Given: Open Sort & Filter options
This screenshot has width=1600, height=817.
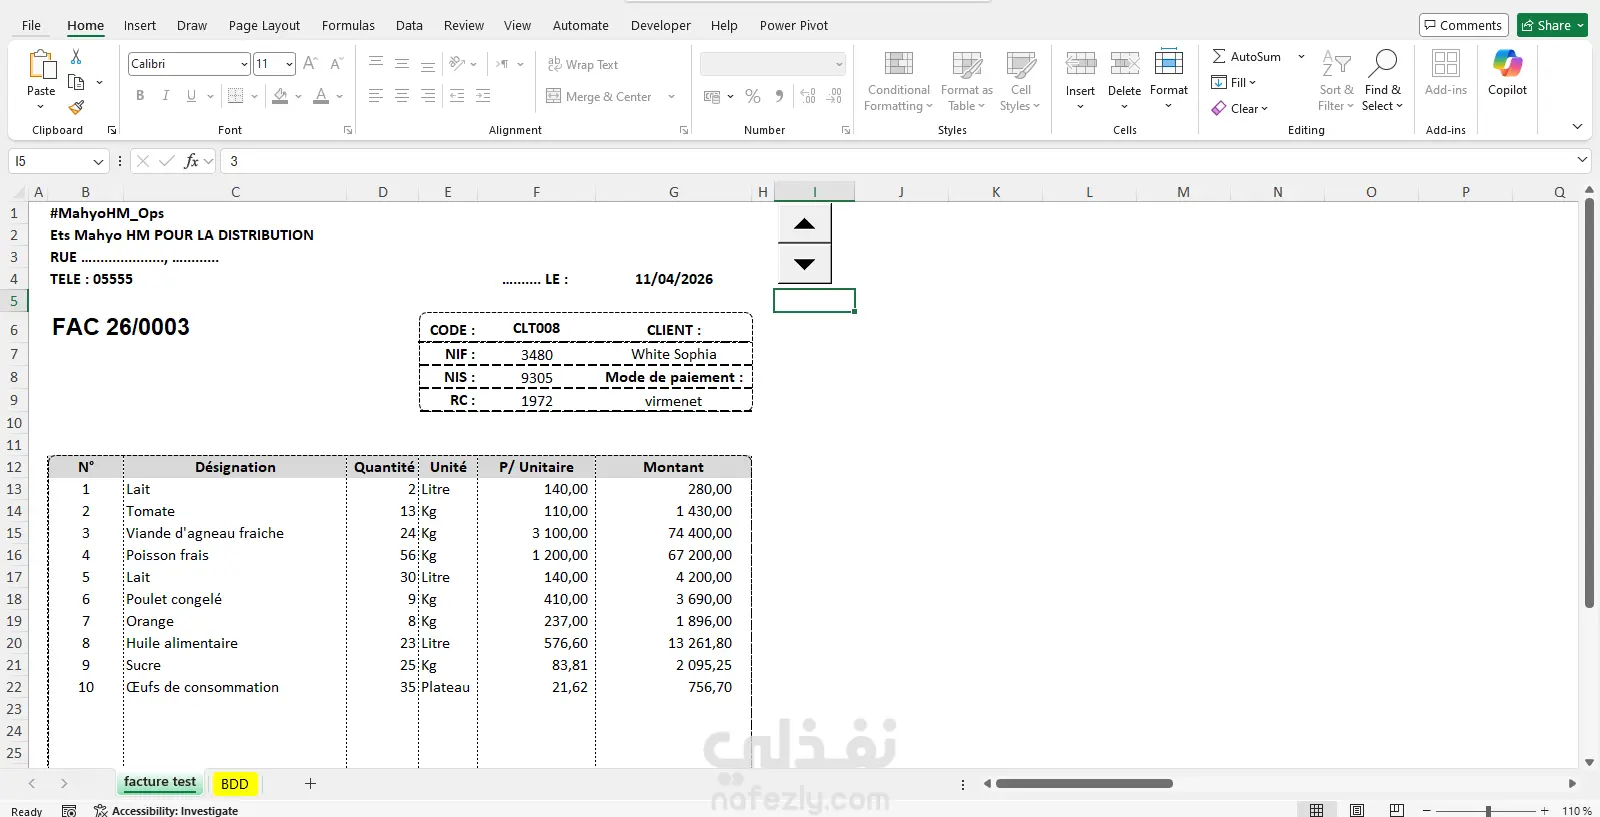Looking at the screenshot, I should 1336,81.
